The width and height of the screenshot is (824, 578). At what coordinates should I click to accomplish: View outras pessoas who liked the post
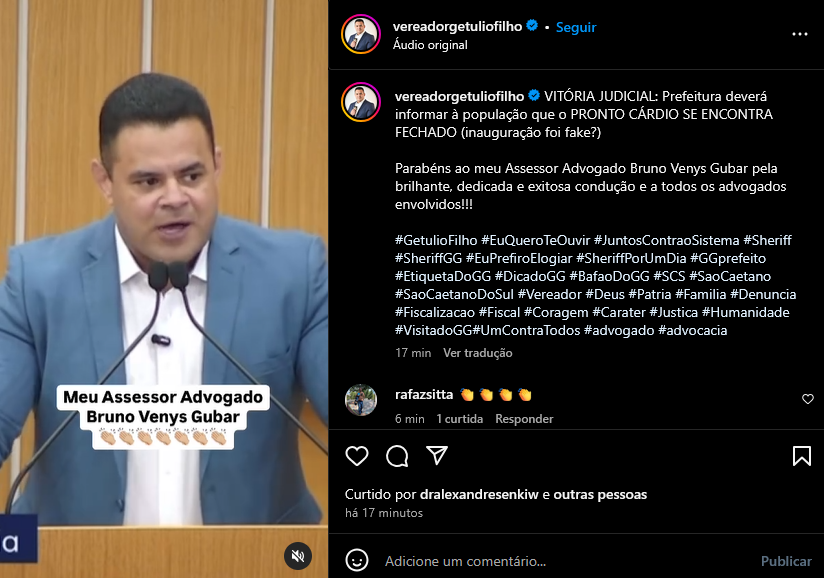click(600, 494)
